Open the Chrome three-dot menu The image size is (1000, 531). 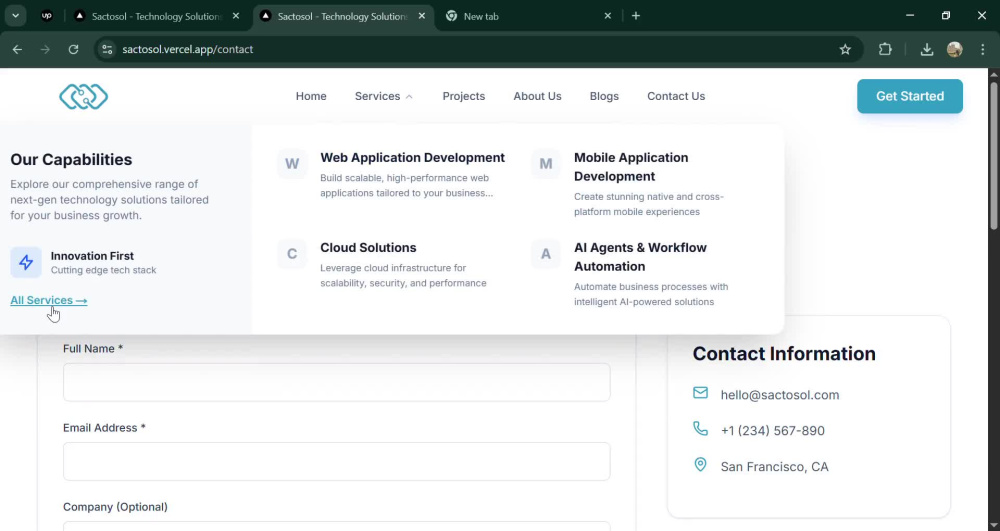(982, 49)
